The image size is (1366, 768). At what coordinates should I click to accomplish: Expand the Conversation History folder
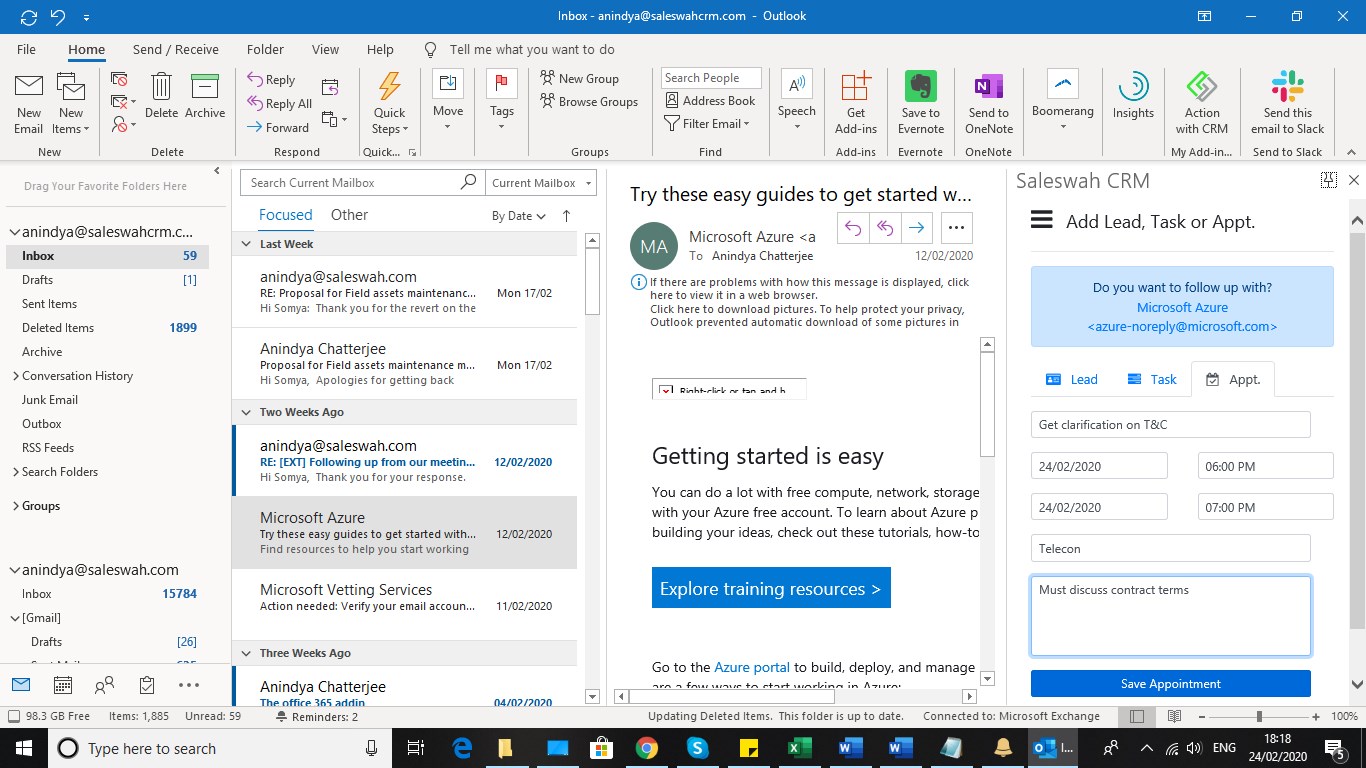(15, 376)
